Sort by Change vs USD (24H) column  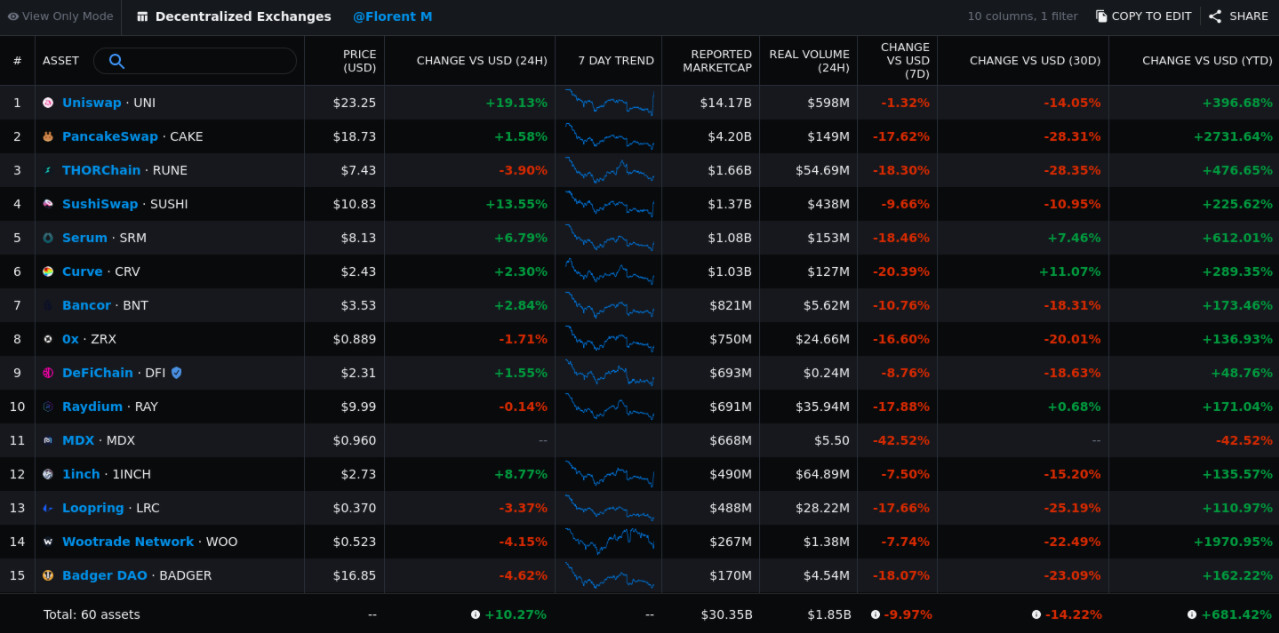click(481, 61)
